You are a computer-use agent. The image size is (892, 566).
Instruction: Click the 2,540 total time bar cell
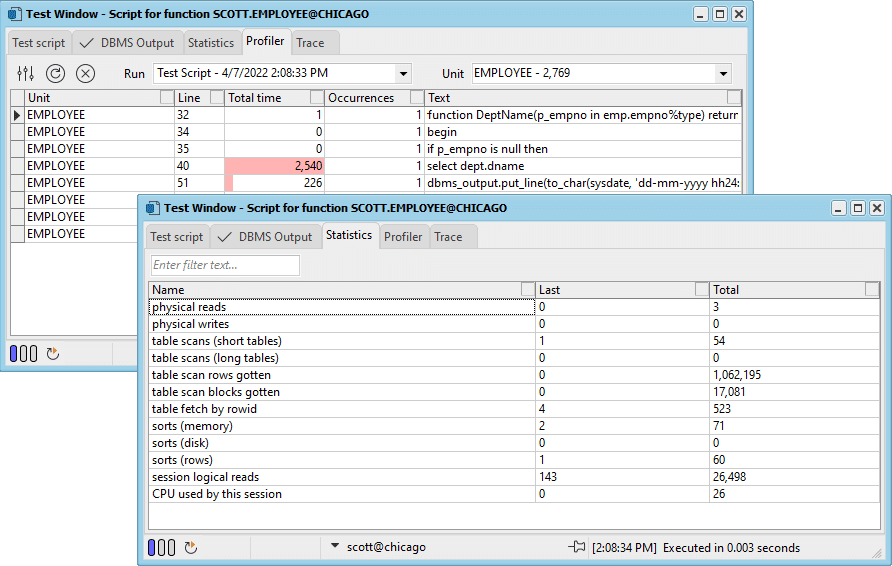274,166
